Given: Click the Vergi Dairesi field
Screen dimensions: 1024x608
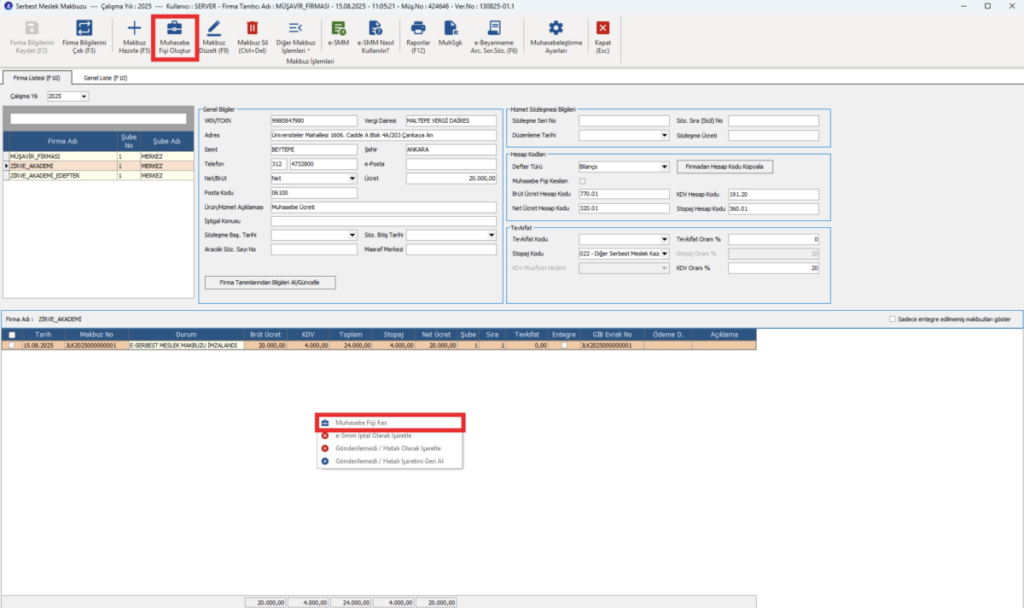Looking at the screenshot, I should pos(451,121).
